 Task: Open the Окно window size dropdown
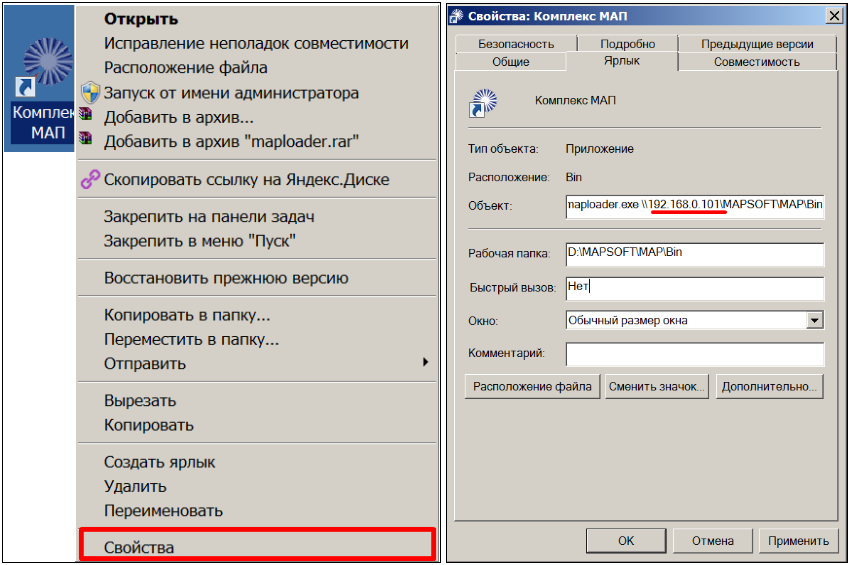pos(814,320)
